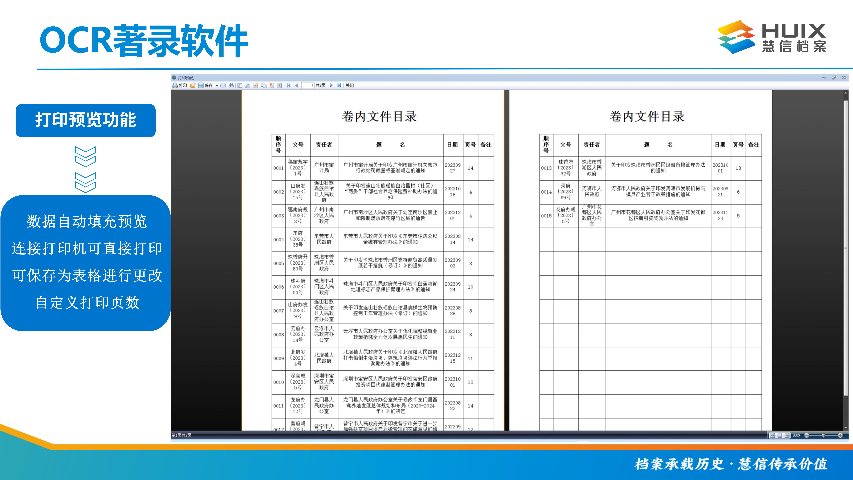
Task: Click the text 可保存为表格进行更改
Action: point(87,275)
